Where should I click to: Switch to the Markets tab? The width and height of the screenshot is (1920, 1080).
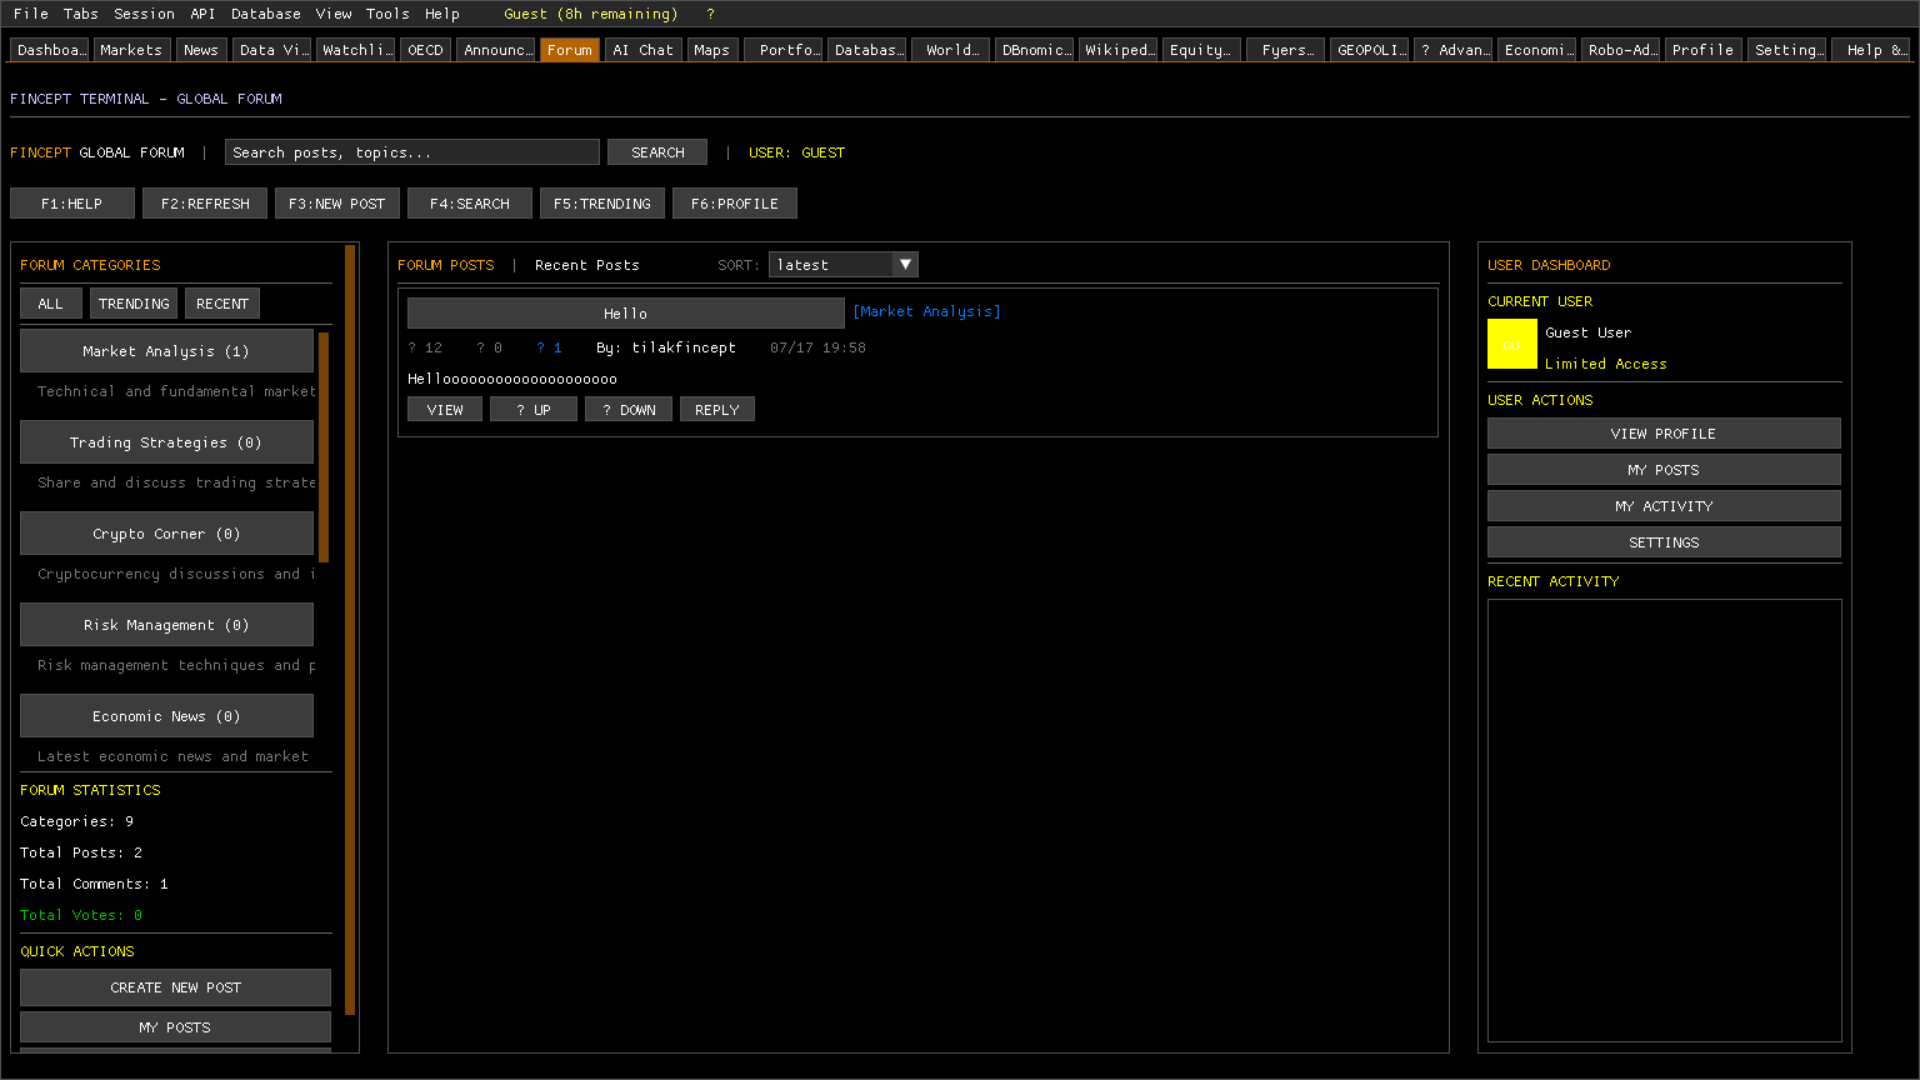pos(131,50)
